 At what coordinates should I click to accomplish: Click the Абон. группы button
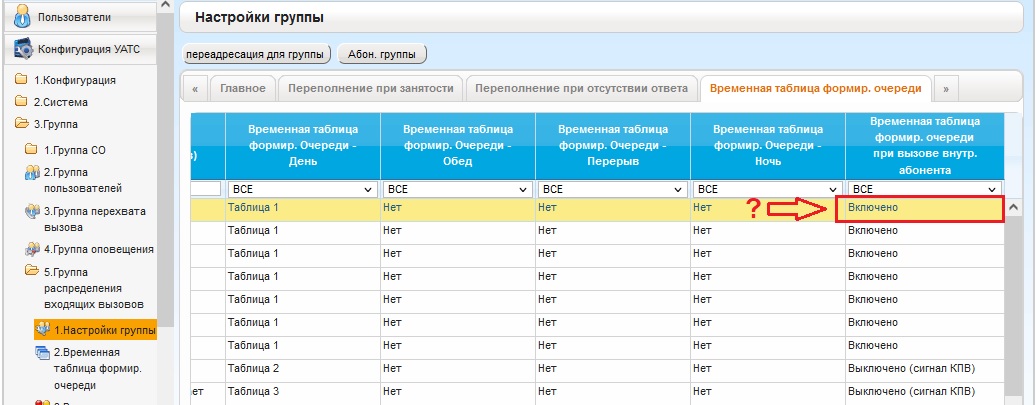pos(382,54)
